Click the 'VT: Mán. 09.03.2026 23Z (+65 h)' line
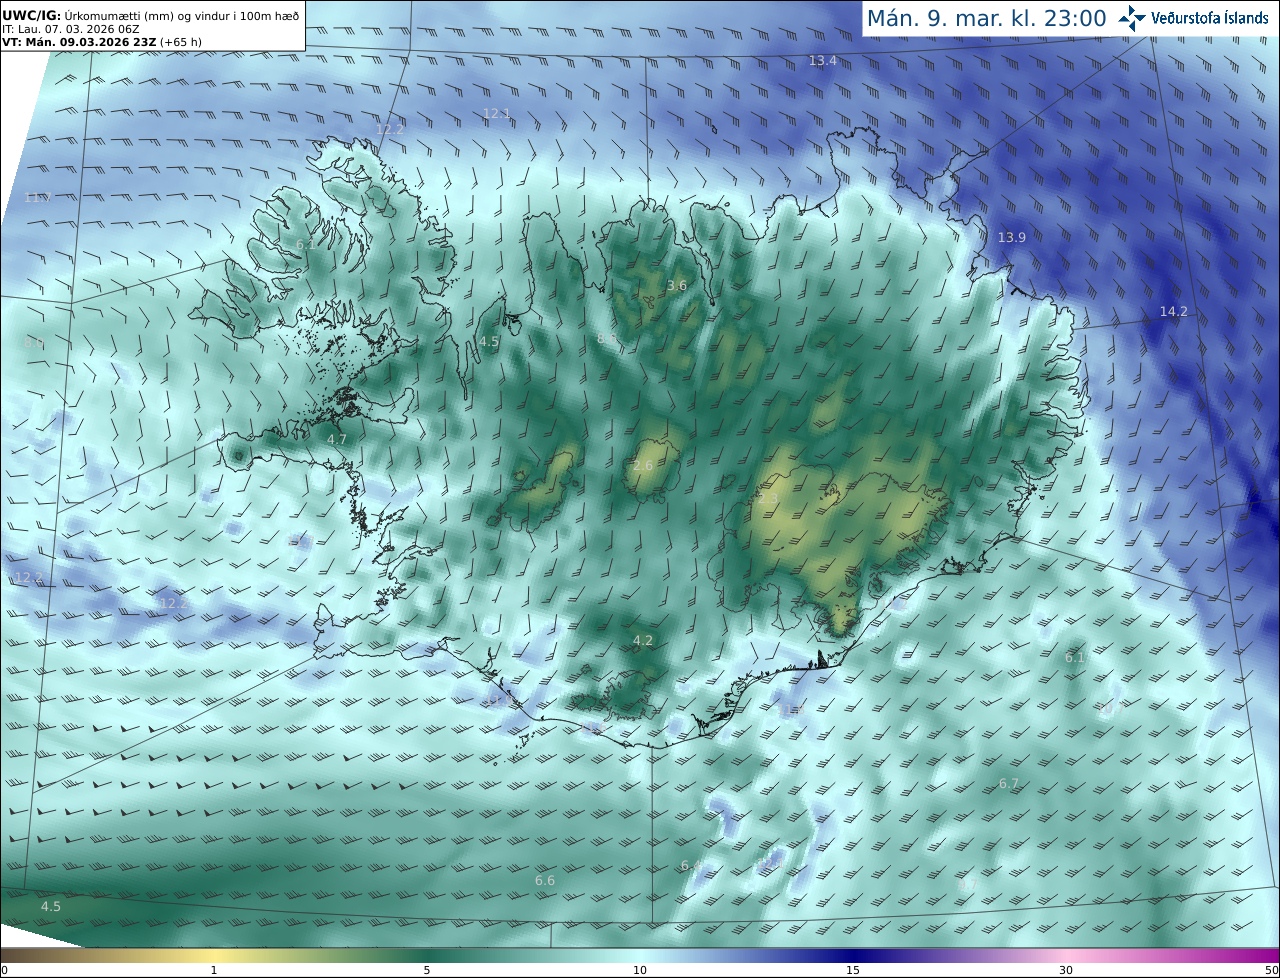The image size is (1280, 978). click(101, 42)
